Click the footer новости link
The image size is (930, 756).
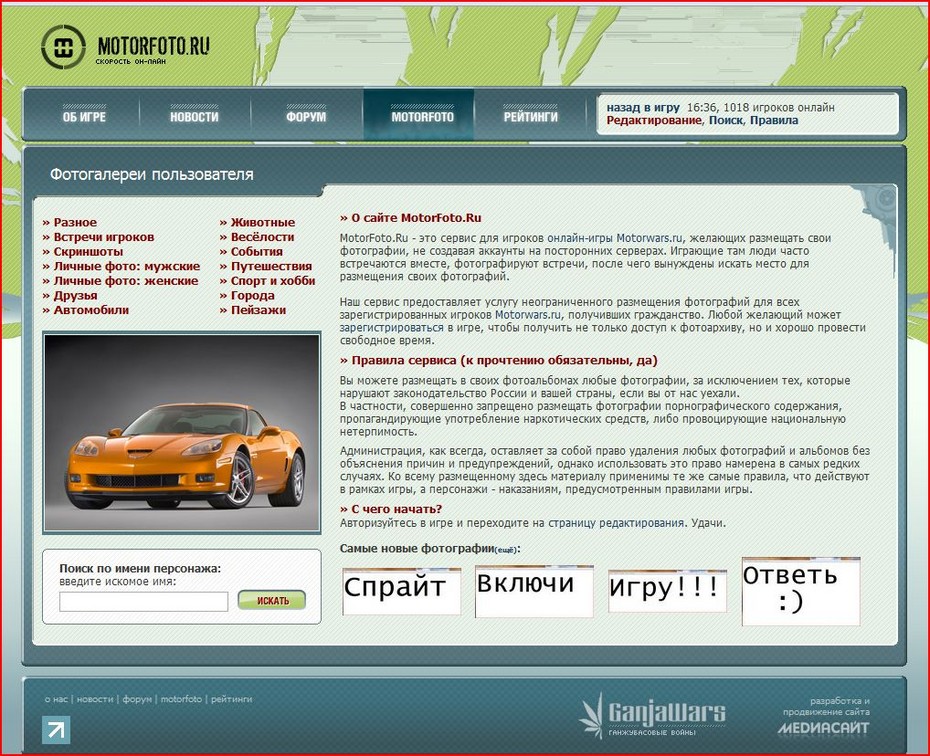[x=95, y=700]
